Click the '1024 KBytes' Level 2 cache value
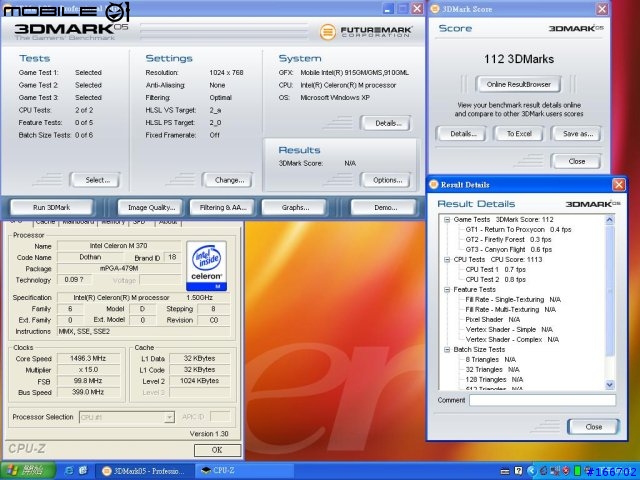The image size is (640, 480). 200,381
